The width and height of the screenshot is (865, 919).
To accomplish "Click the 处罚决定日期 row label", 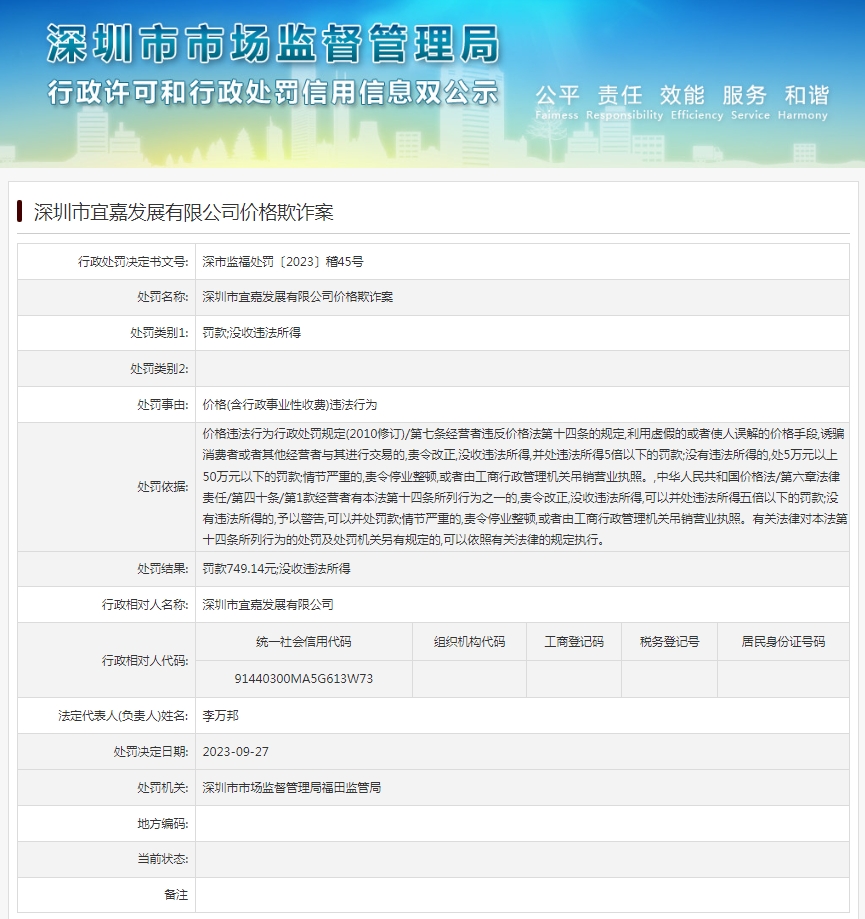I will pyautogui.click(x=151, y=751).
